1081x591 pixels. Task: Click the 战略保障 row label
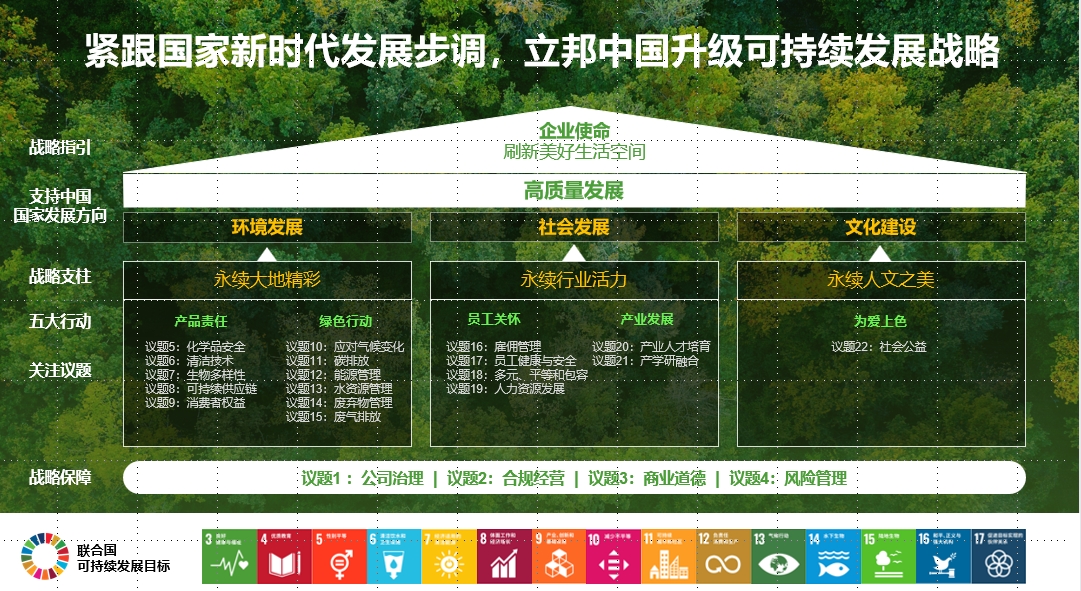[60, 477]
